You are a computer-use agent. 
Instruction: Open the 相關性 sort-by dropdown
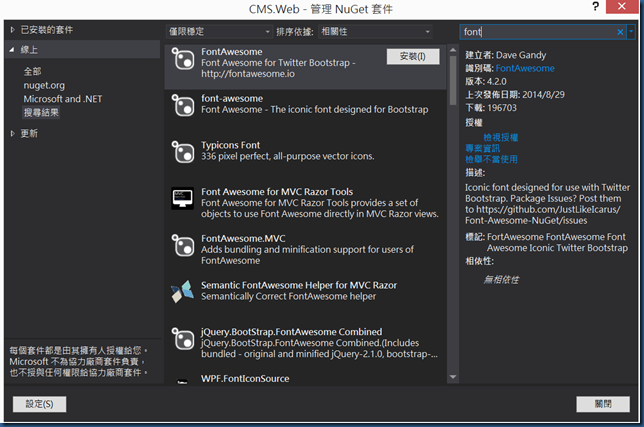[375, 32]
